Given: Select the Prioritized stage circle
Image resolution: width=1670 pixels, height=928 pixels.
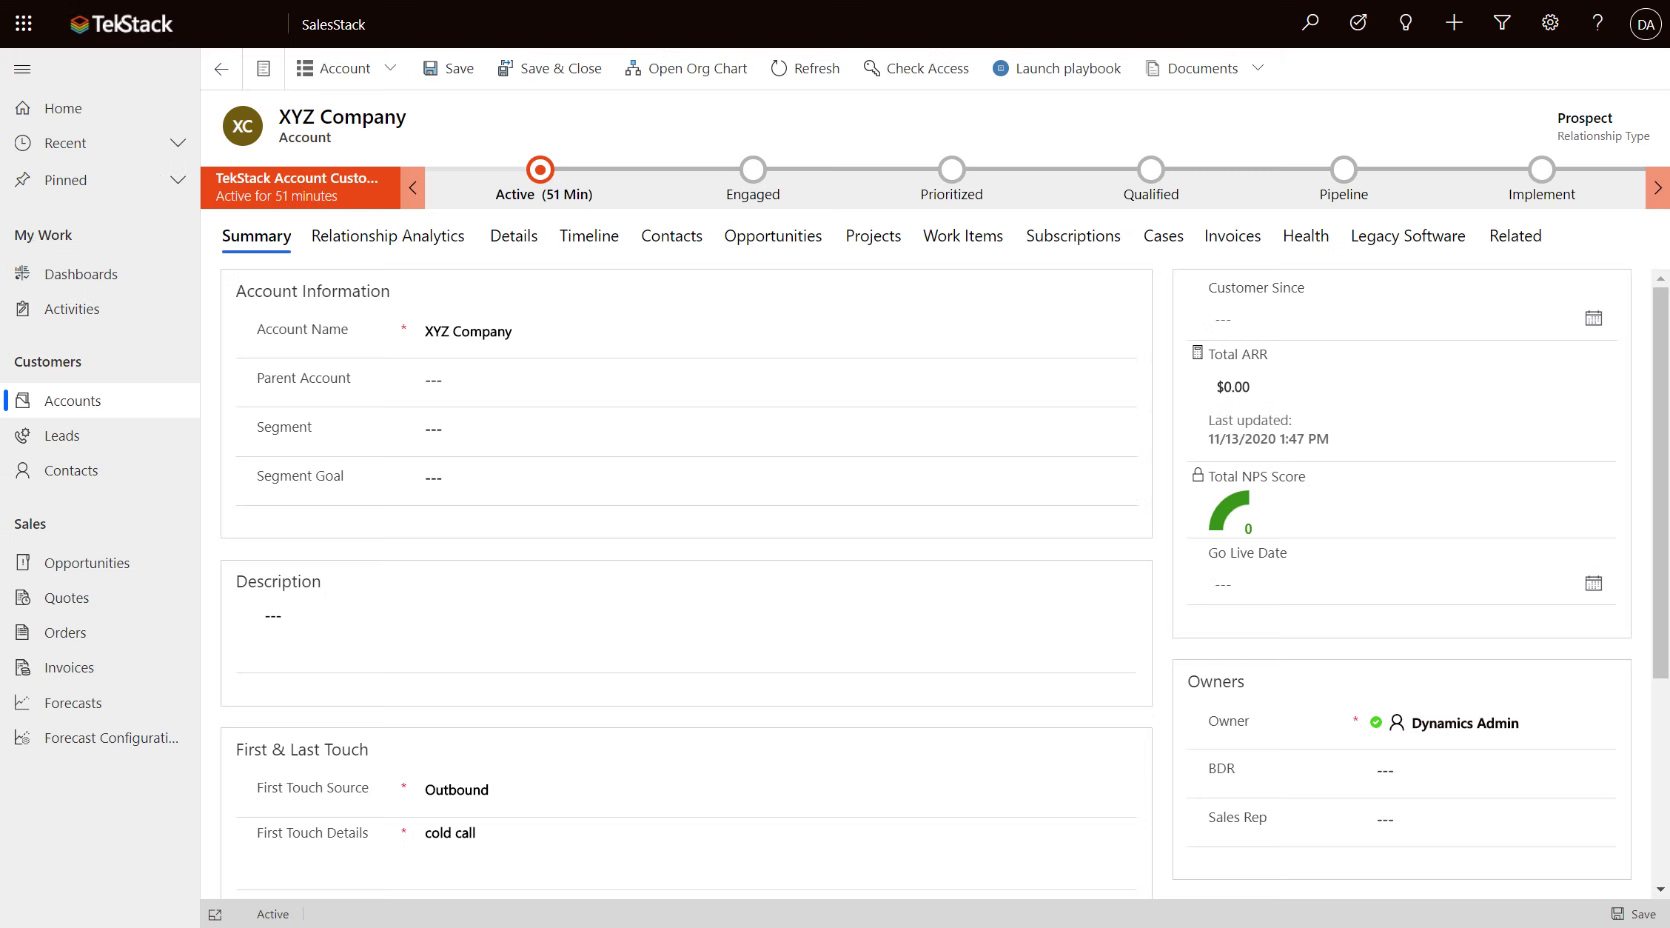Looking at the screenshot, I should click(952, 169).
